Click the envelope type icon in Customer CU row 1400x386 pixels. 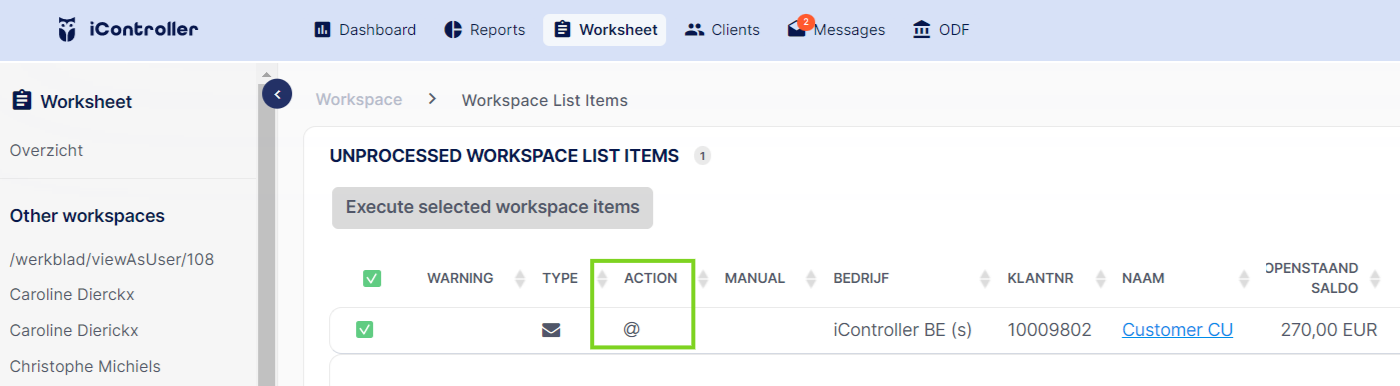pyautogui.click(x=551, y=330)
